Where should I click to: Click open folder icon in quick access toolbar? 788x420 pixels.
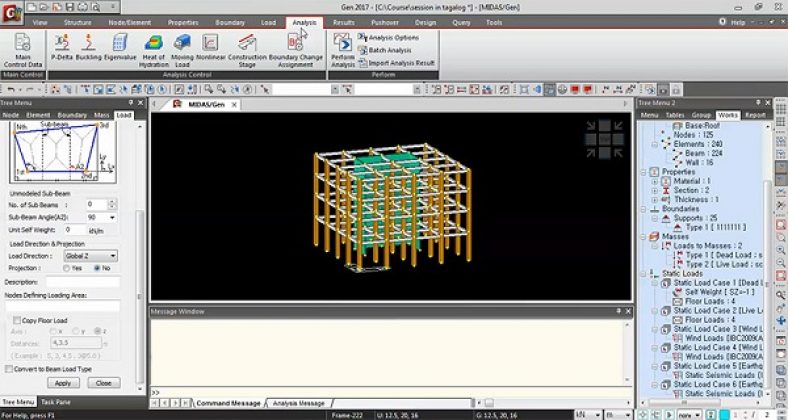click(44, 7)
